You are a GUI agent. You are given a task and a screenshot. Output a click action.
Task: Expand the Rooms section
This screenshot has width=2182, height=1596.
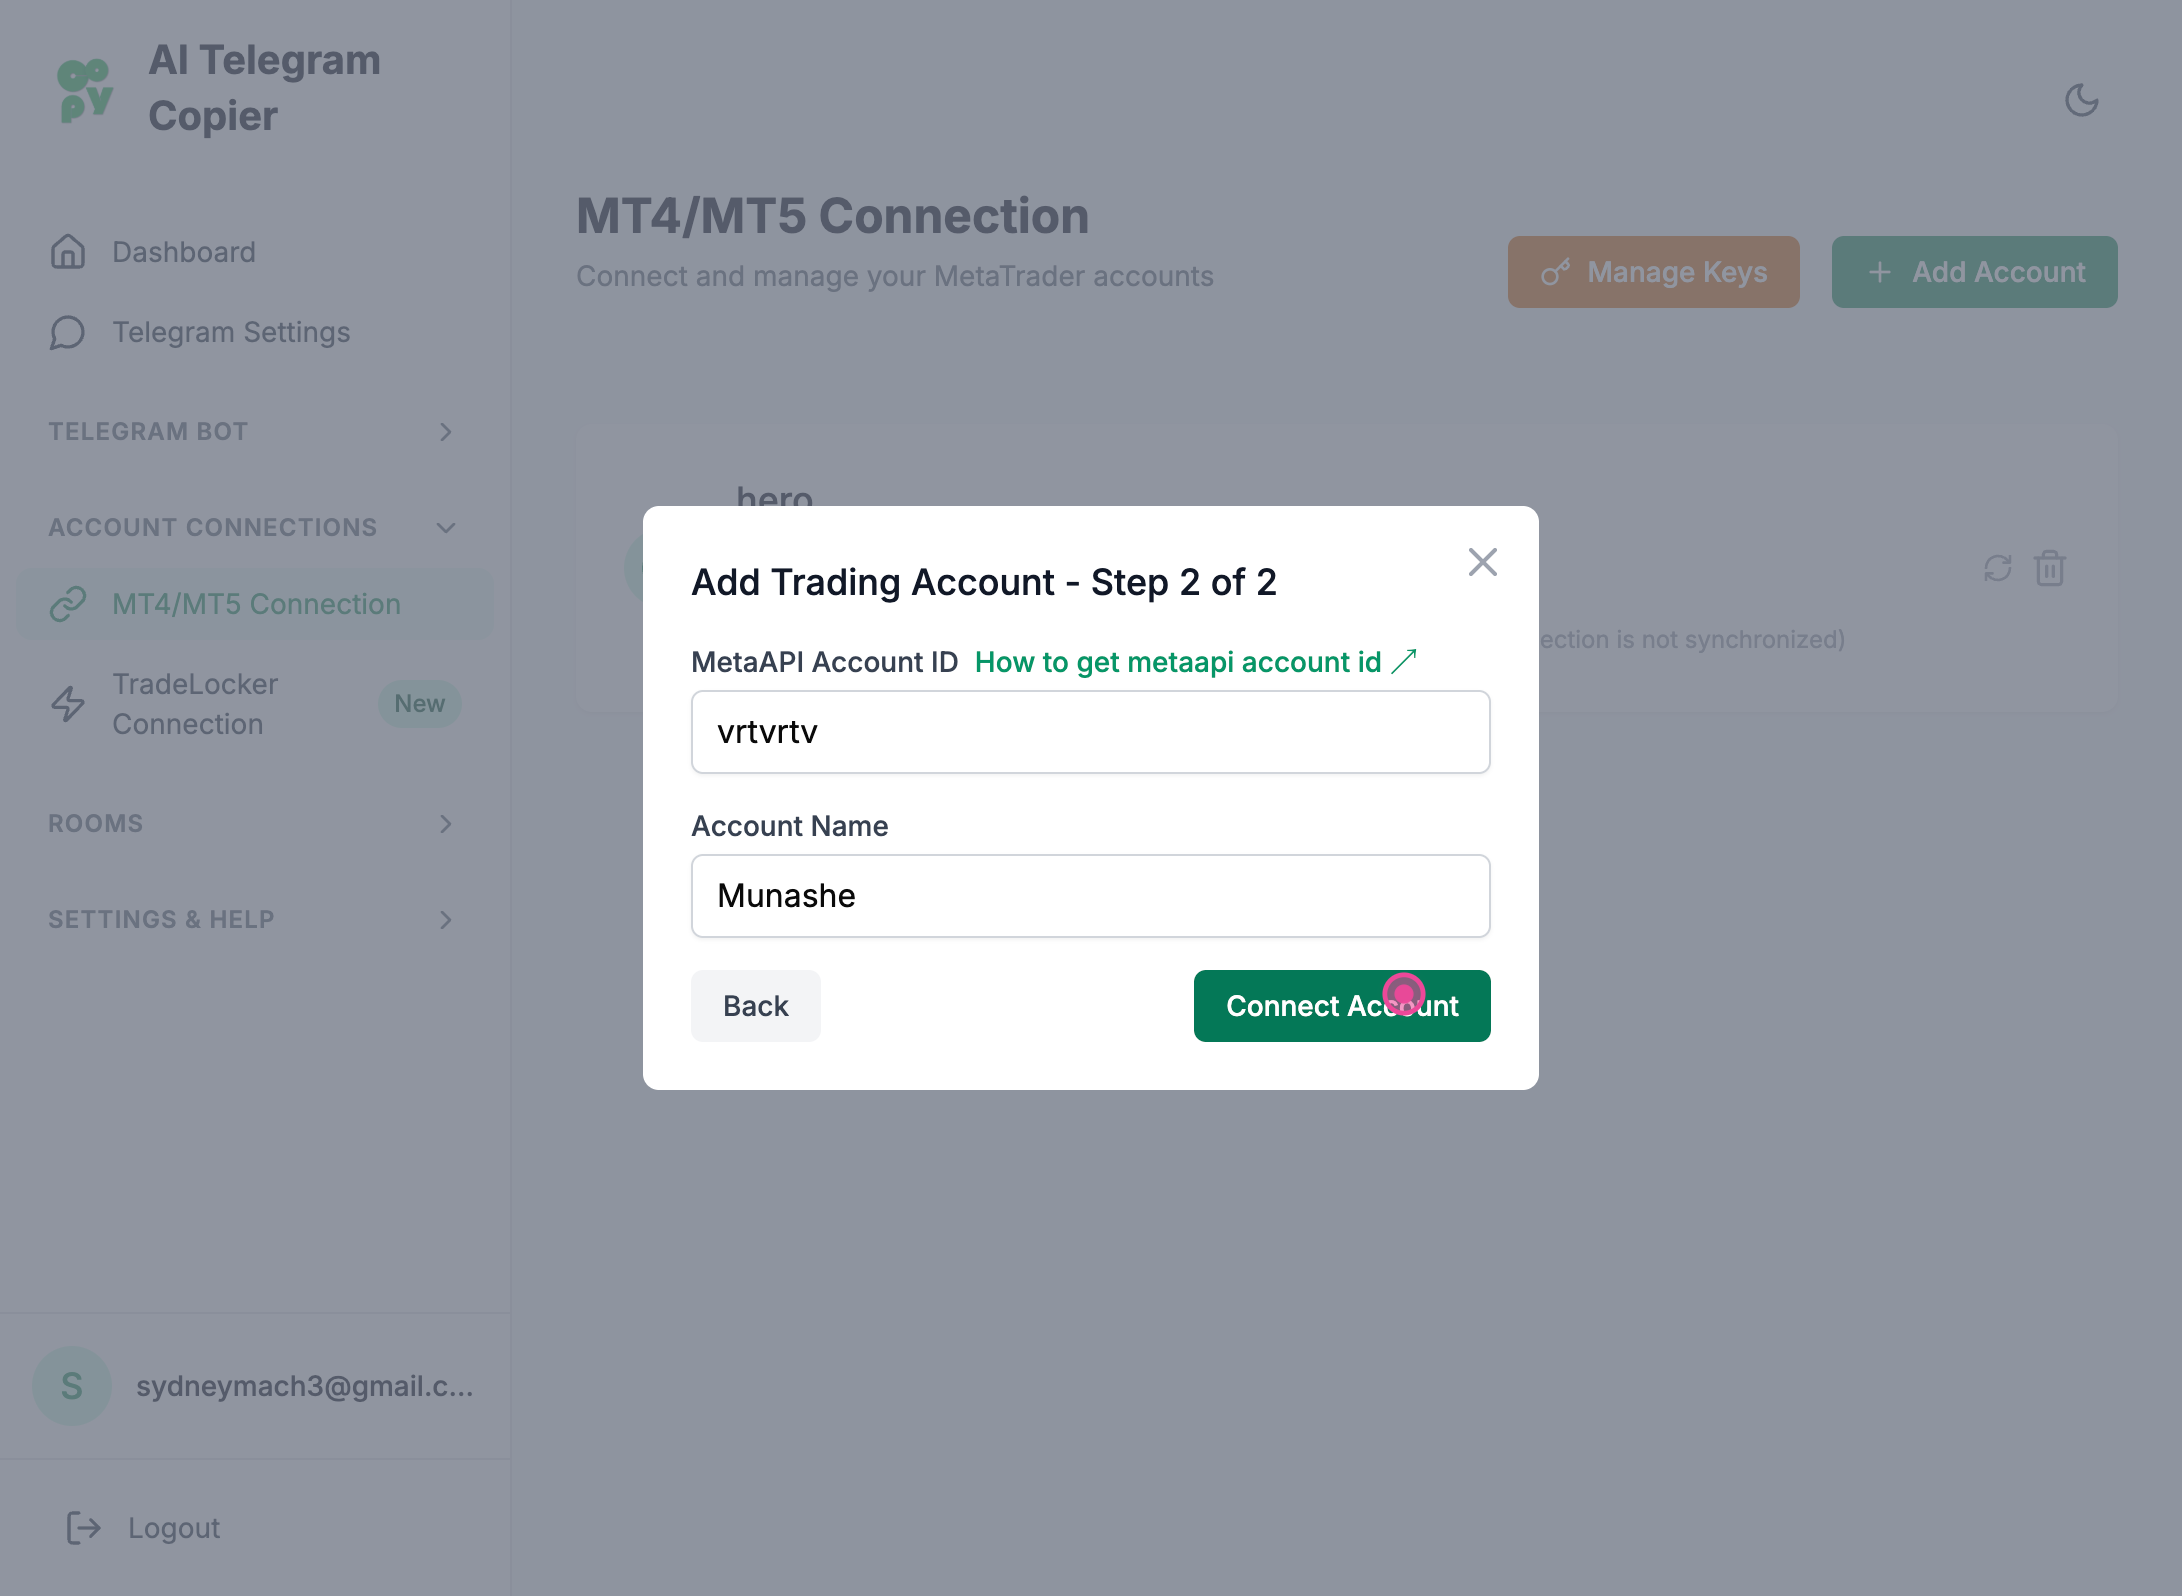pos(446,824)
